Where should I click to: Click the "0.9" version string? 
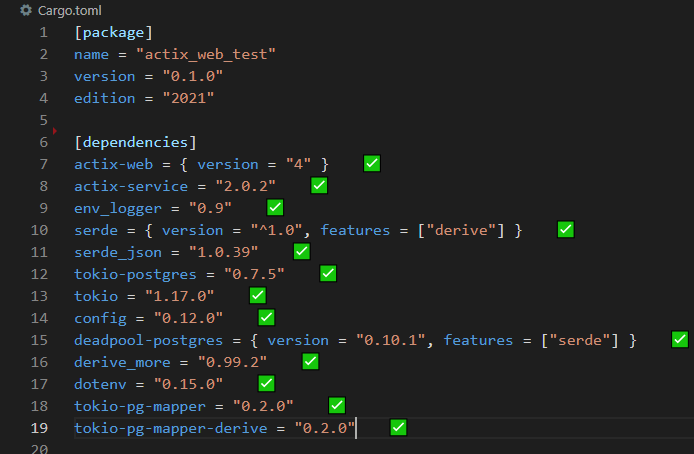coord(210,208)
